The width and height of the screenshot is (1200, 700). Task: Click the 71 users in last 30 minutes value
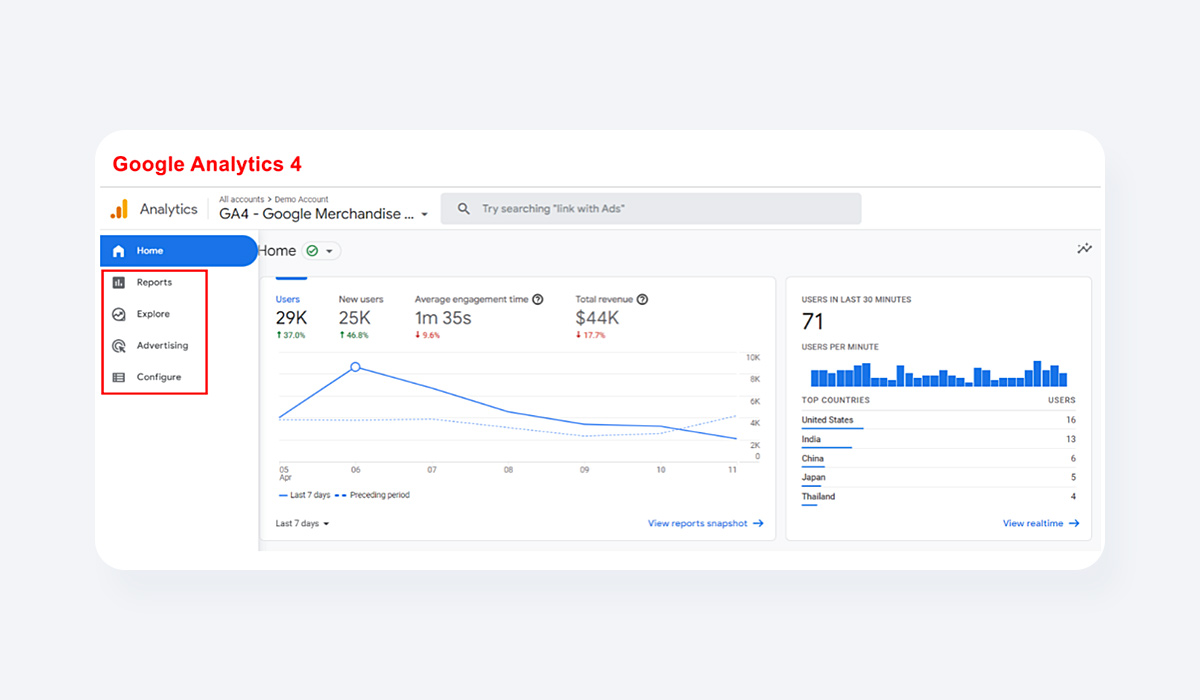[812, 321]
